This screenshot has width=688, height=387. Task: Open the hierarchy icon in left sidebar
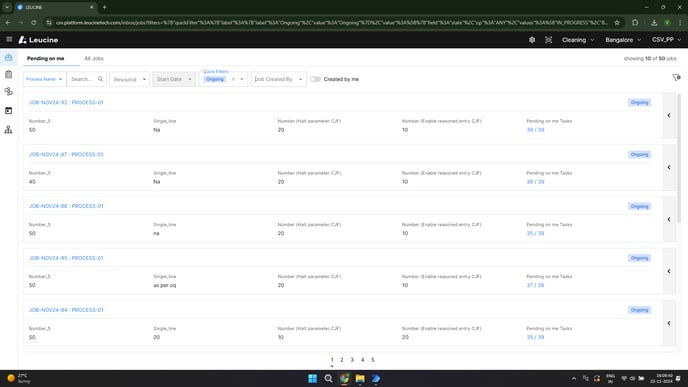coord(8,129)
